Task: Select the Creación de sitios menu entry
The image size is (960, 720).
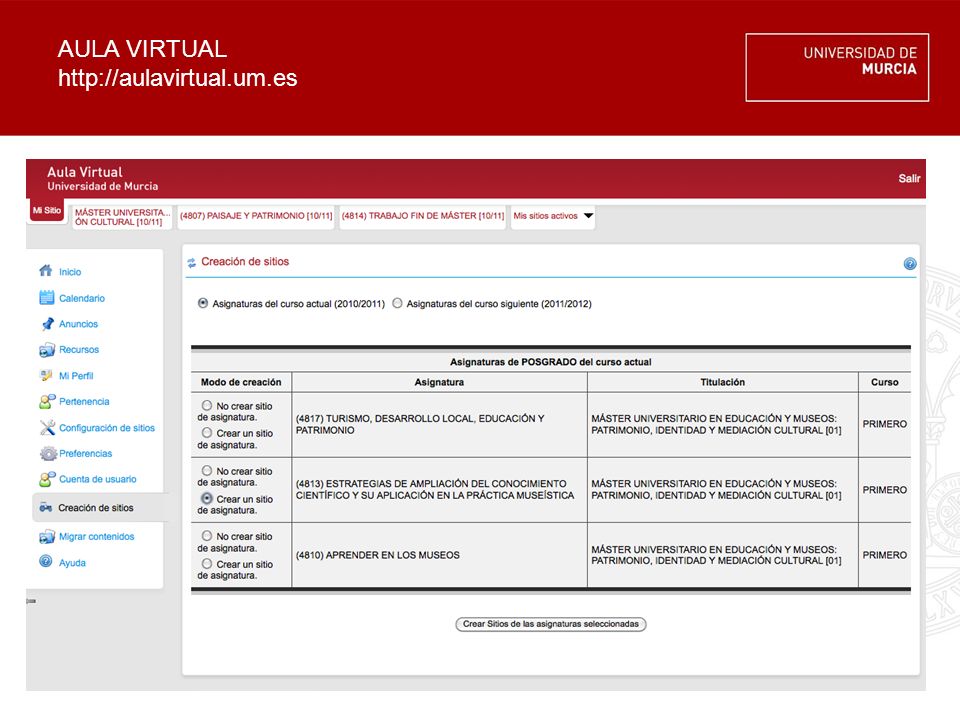Action: click(x=98, y=508)
